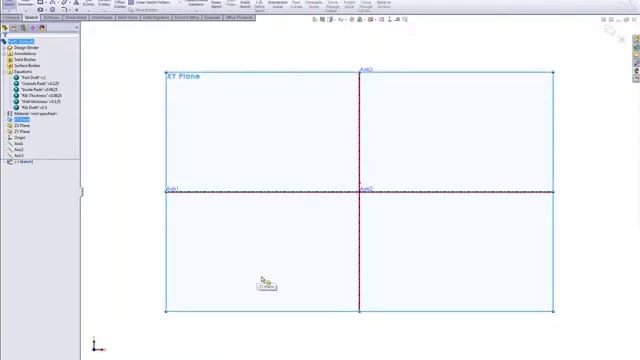Select the "Inside Radii"=0.0625 equation
This screenshot has width=640, height=360.
[39, 90]
